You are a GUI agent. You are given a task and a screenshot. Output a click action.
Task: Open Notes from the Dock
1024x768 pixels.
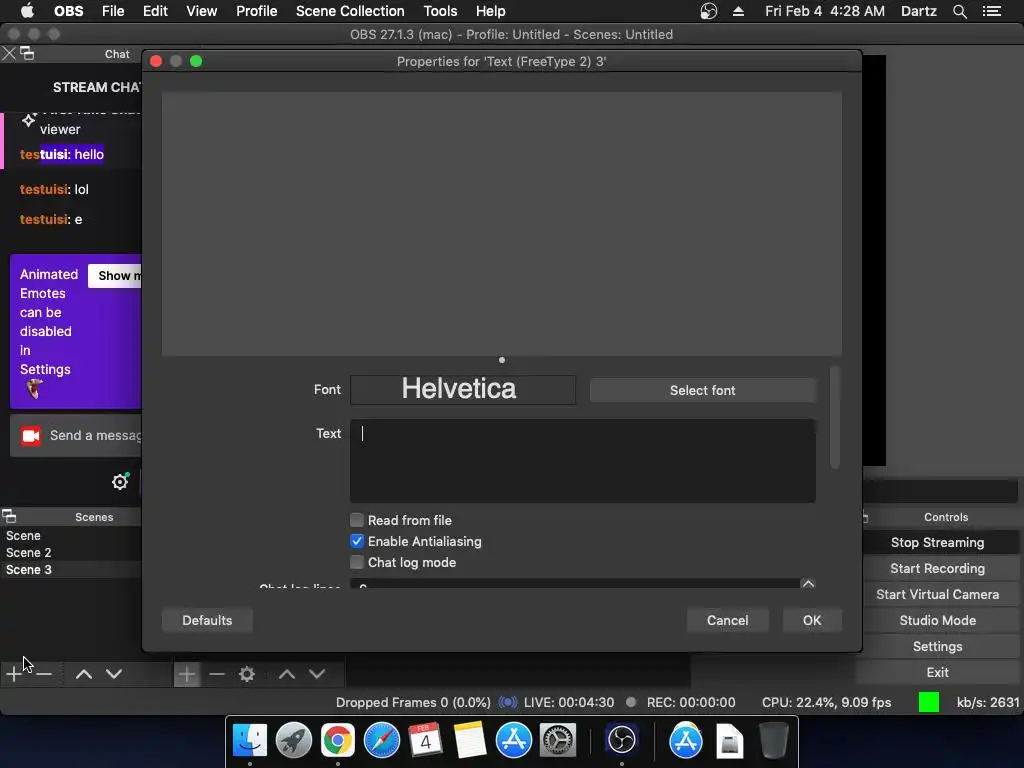(x=470, y=741)
